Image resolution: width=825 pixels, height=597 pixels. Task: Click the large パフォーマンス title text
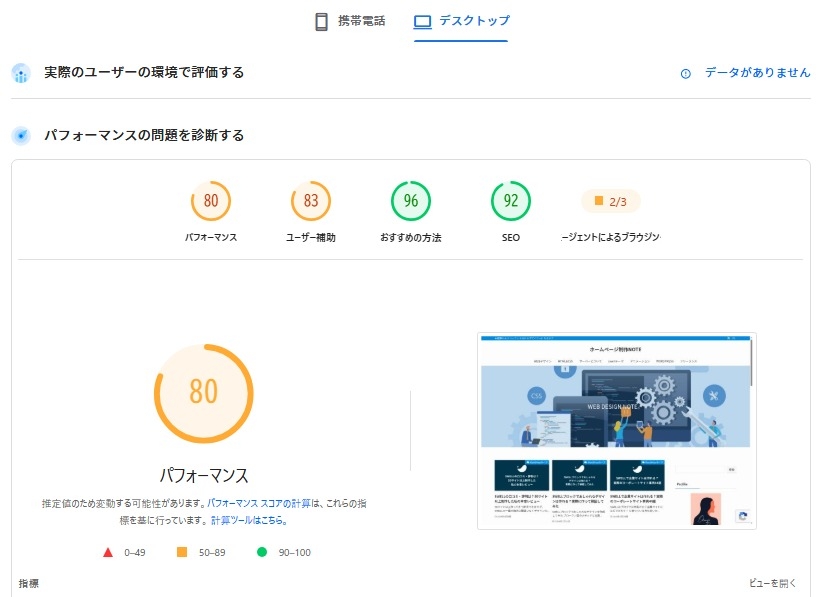(204, 475)
